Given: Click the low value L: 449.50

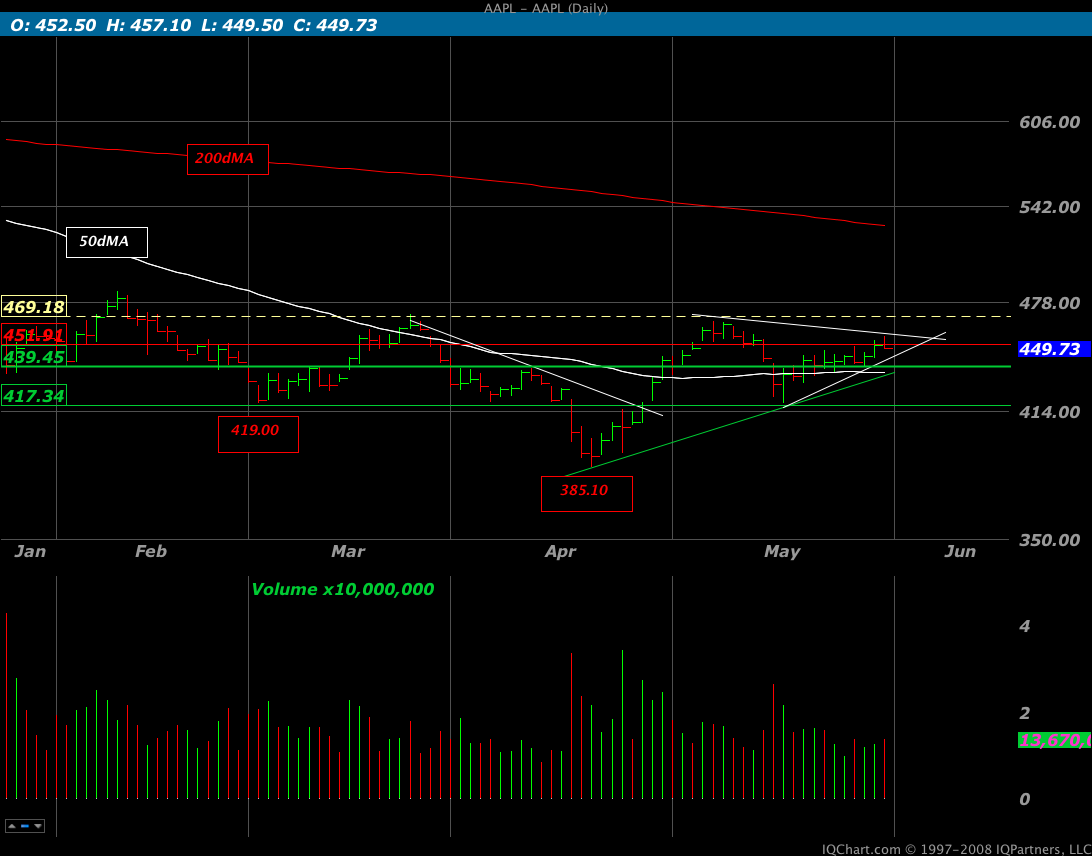Looking at the screenshot, I should point(242,26).
